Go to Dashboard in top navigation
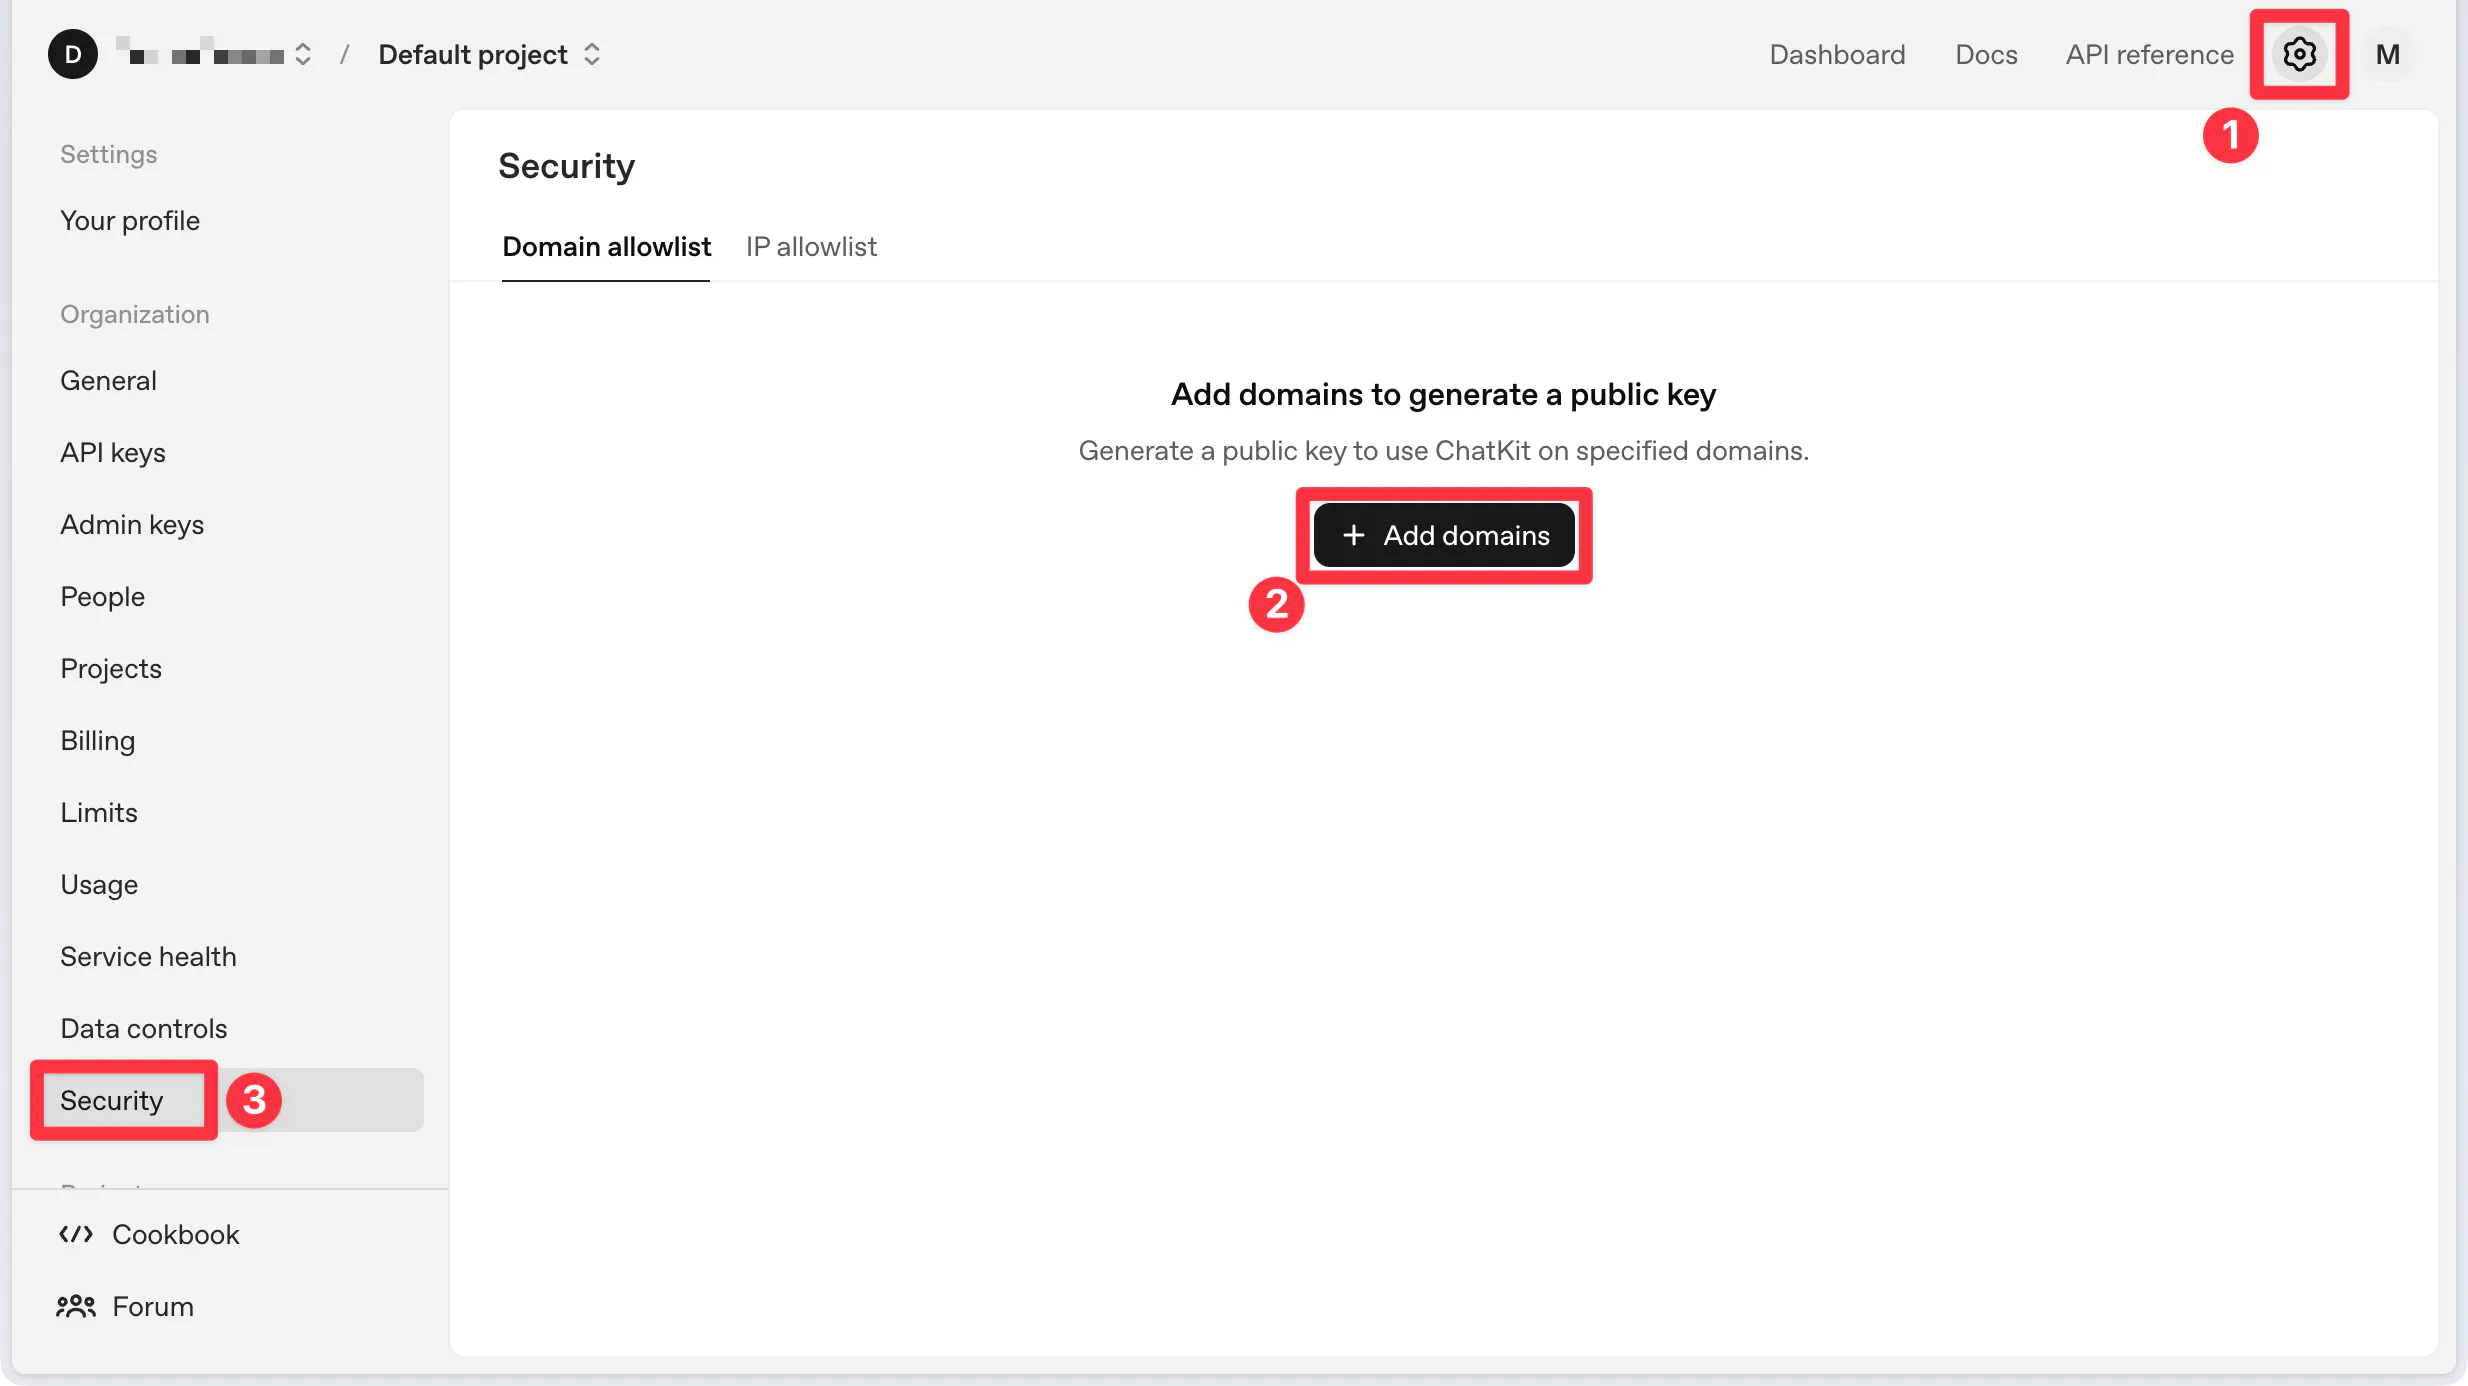2468x1386 pixels. [x=1837, y=54]
